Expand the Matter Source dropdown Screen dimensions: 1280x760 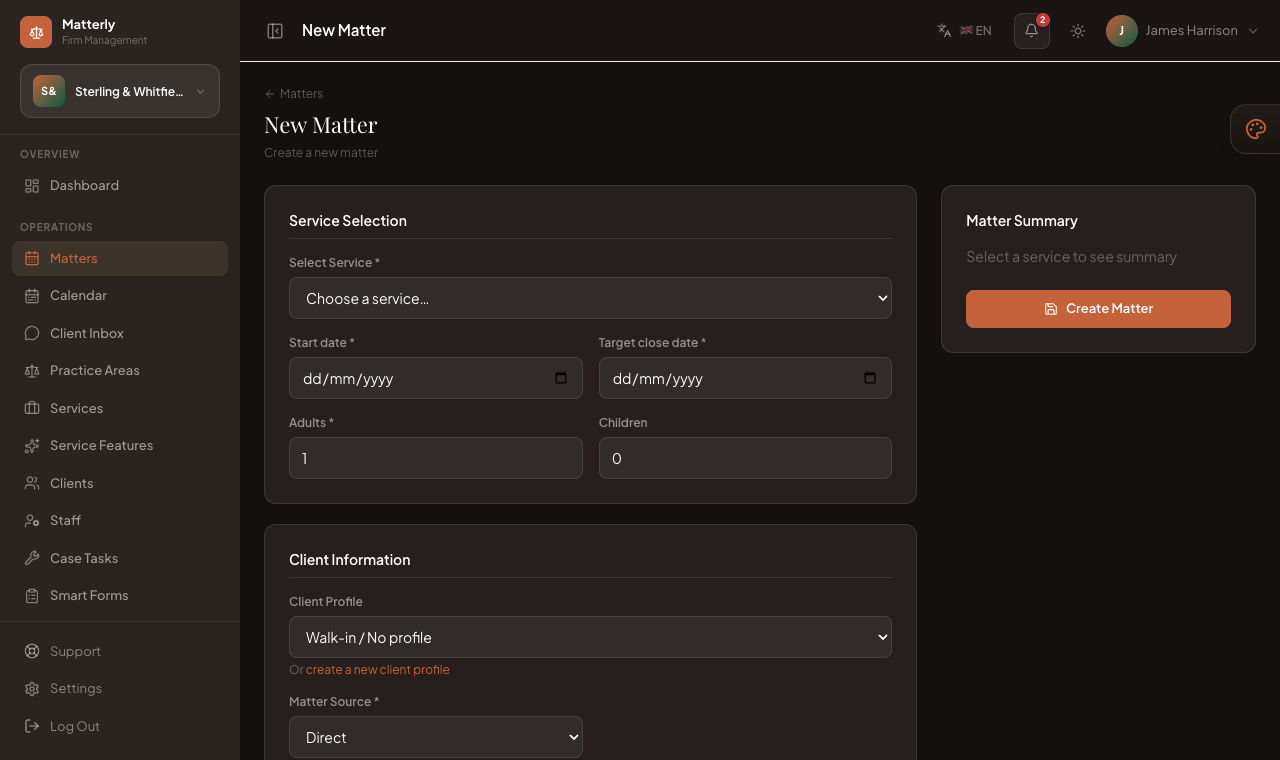coord(436,737)
